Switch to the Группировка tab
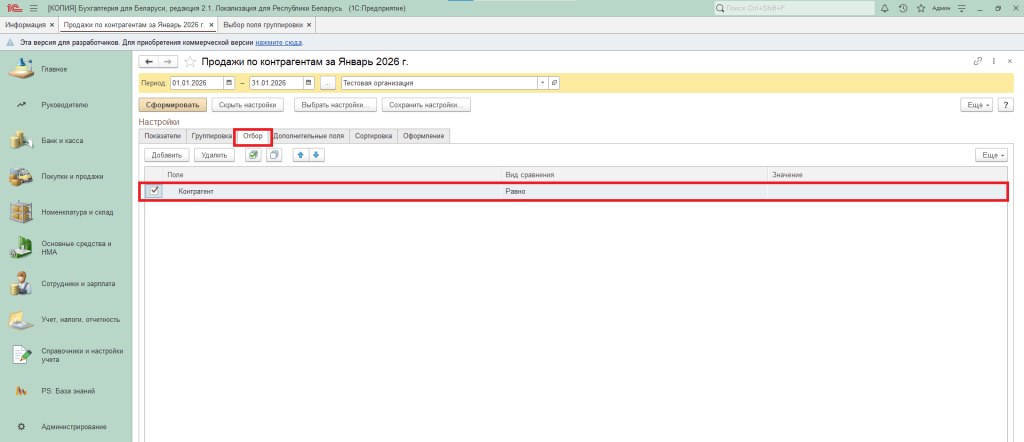This screenshot has height=442, width=1024. pos(211,135)
